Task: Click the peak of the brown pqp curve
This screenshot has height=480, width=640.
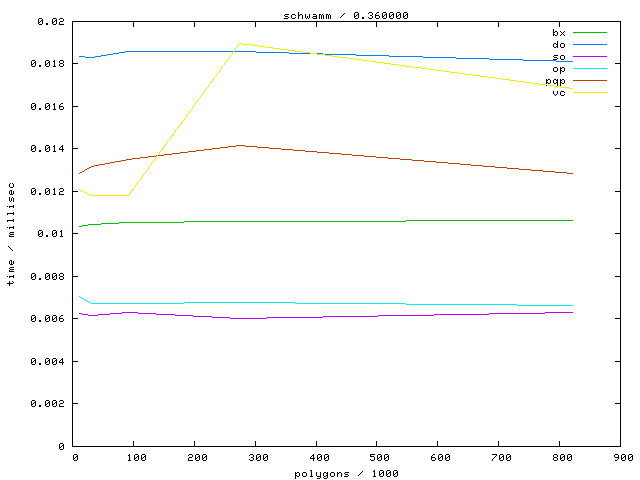Action: click(240, 145)
